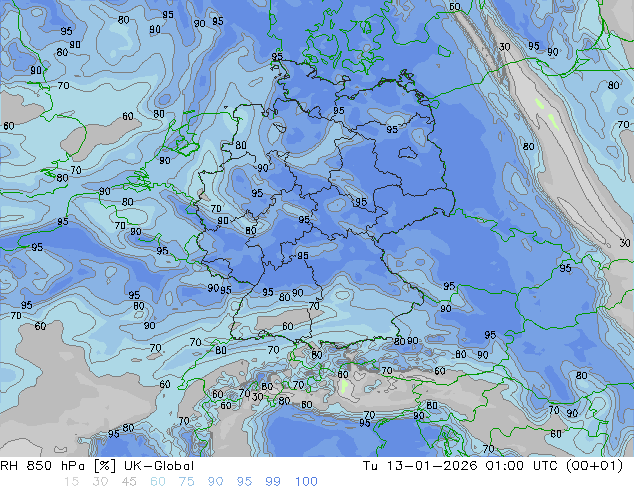The height and width of the screenshot is (490, 634).
Task: Click the forecast step text '(00+01)'
Action: click(594, 466)
